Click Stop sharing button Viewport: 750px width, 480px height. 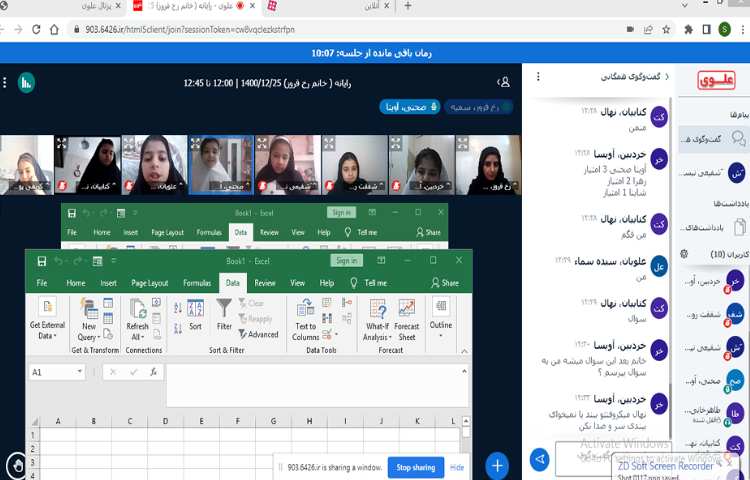(416, 467)
